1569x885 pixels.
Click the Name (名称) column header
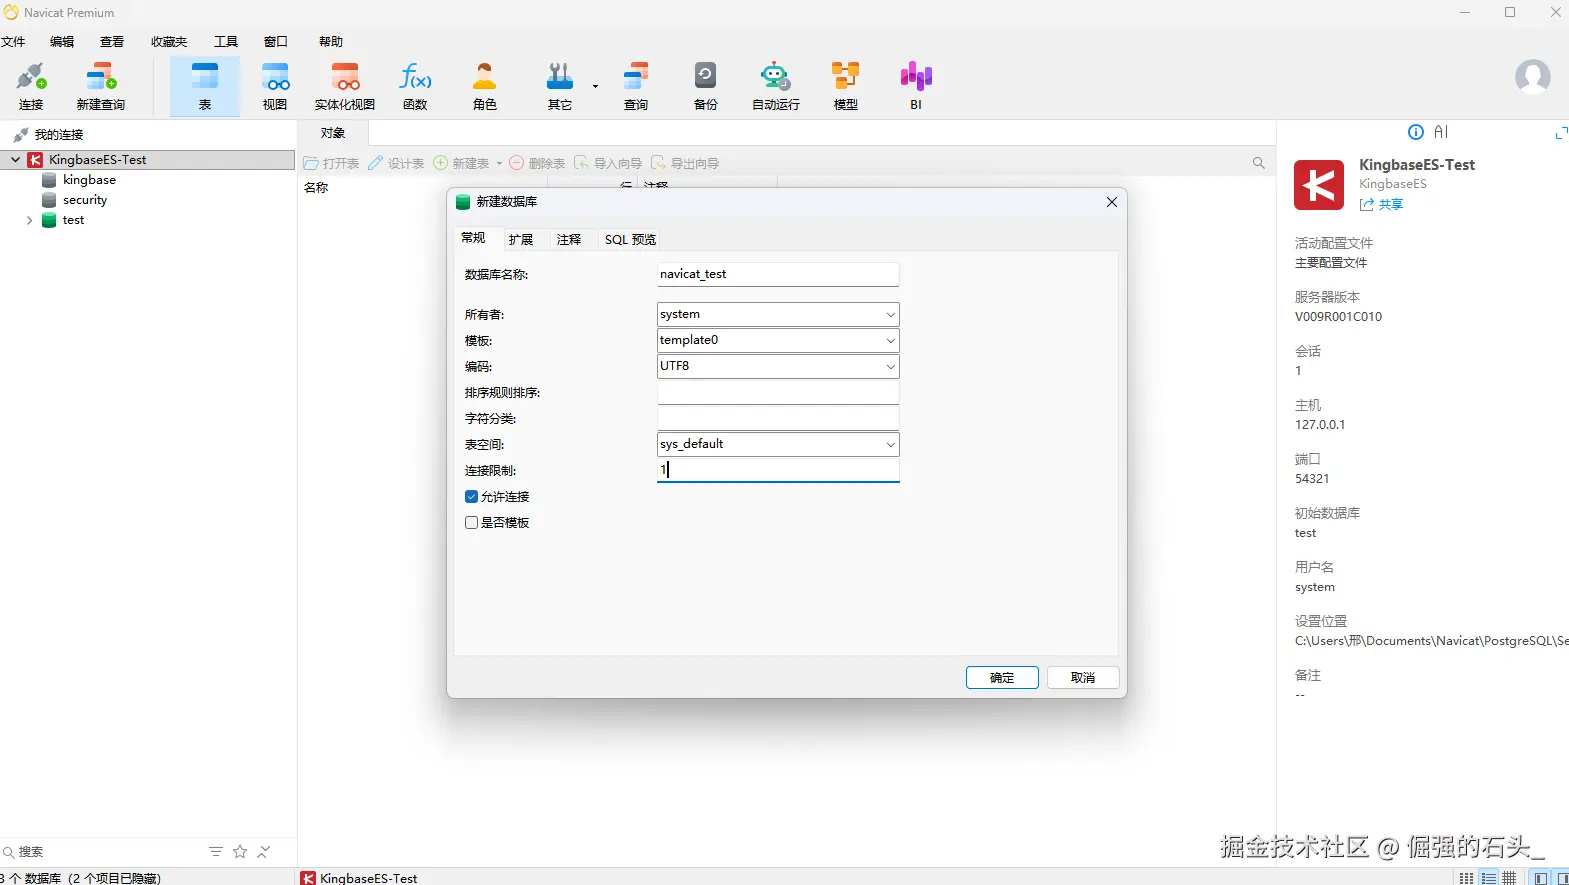(x=316, y=188)
